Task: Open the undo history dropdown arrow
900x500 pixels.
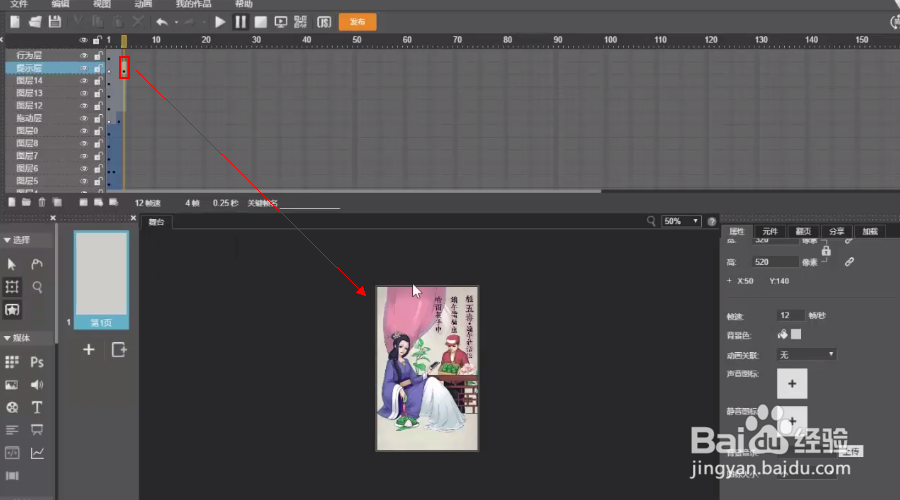Action: click(176, 22)
